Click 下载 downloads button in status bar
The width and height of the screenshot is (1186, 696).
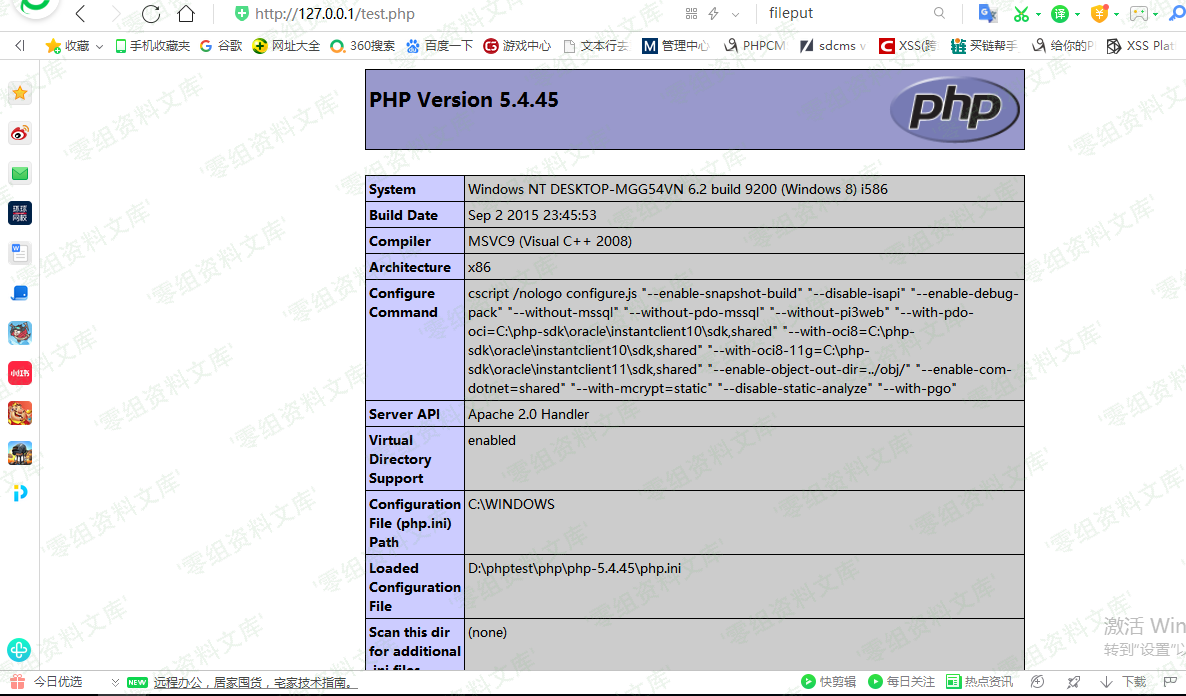(x=1124, y=682)
